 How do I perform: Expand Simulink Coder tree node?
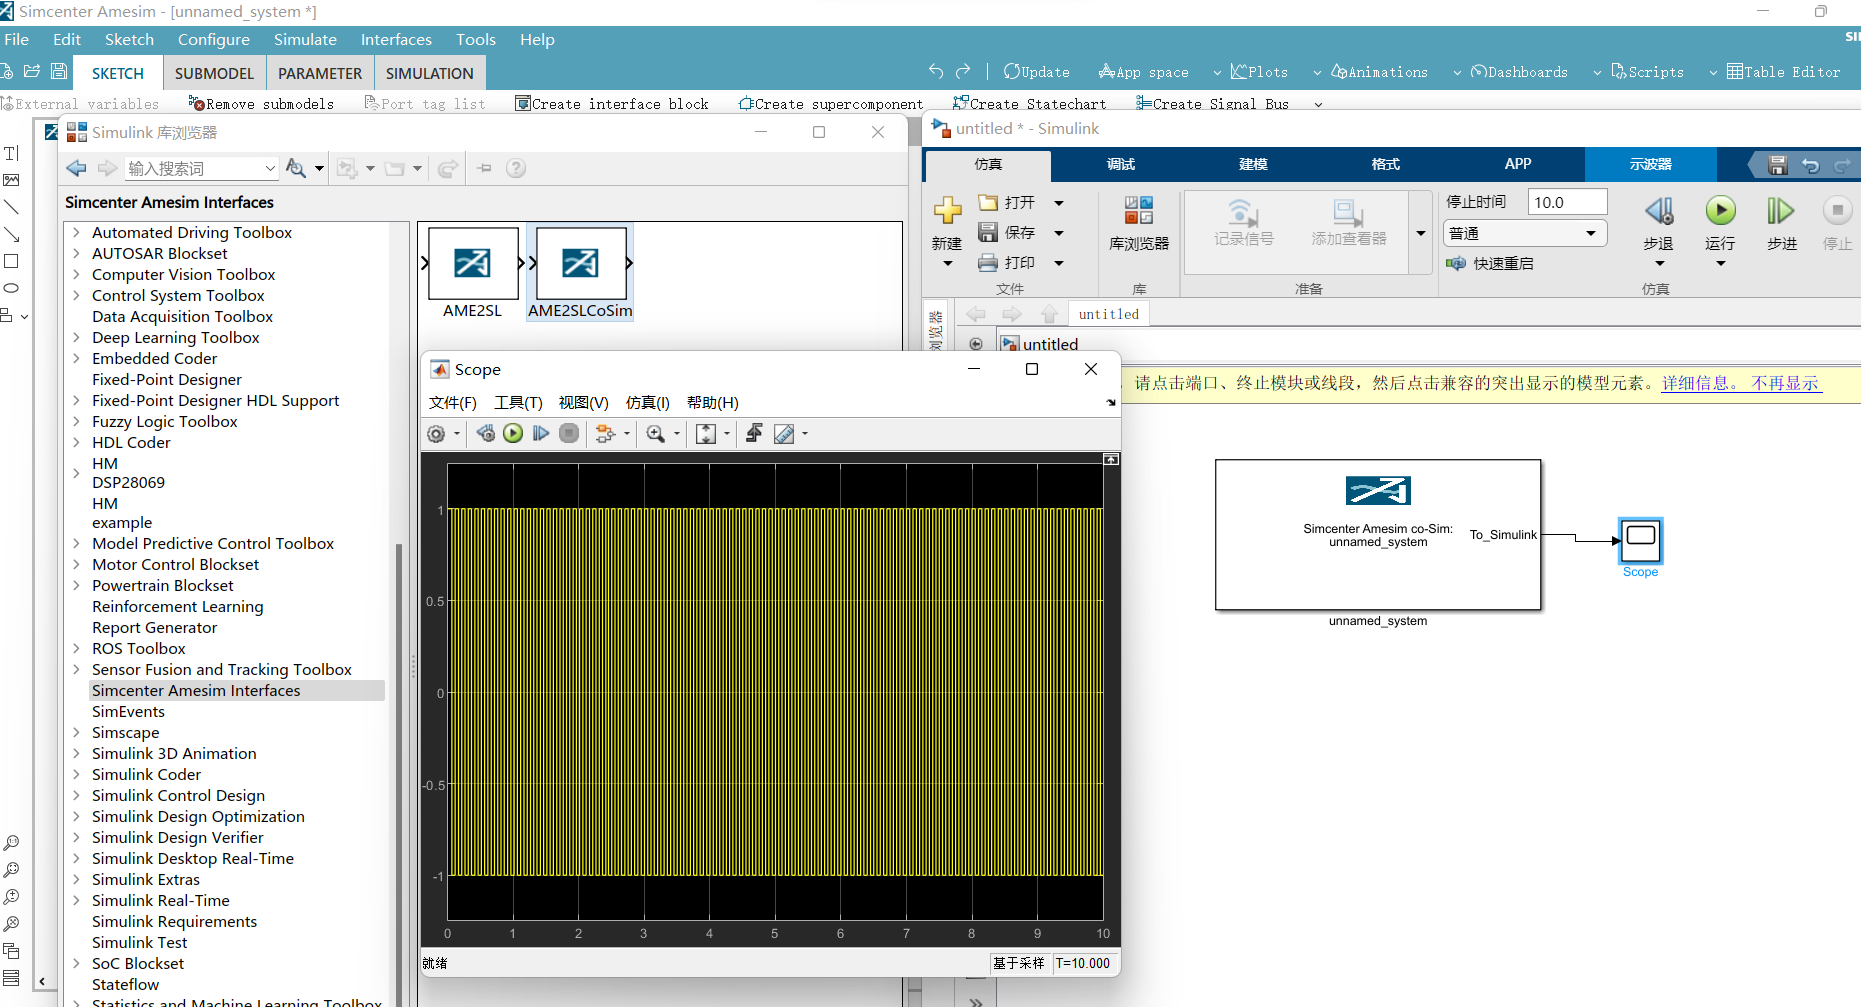click(76, 774)
